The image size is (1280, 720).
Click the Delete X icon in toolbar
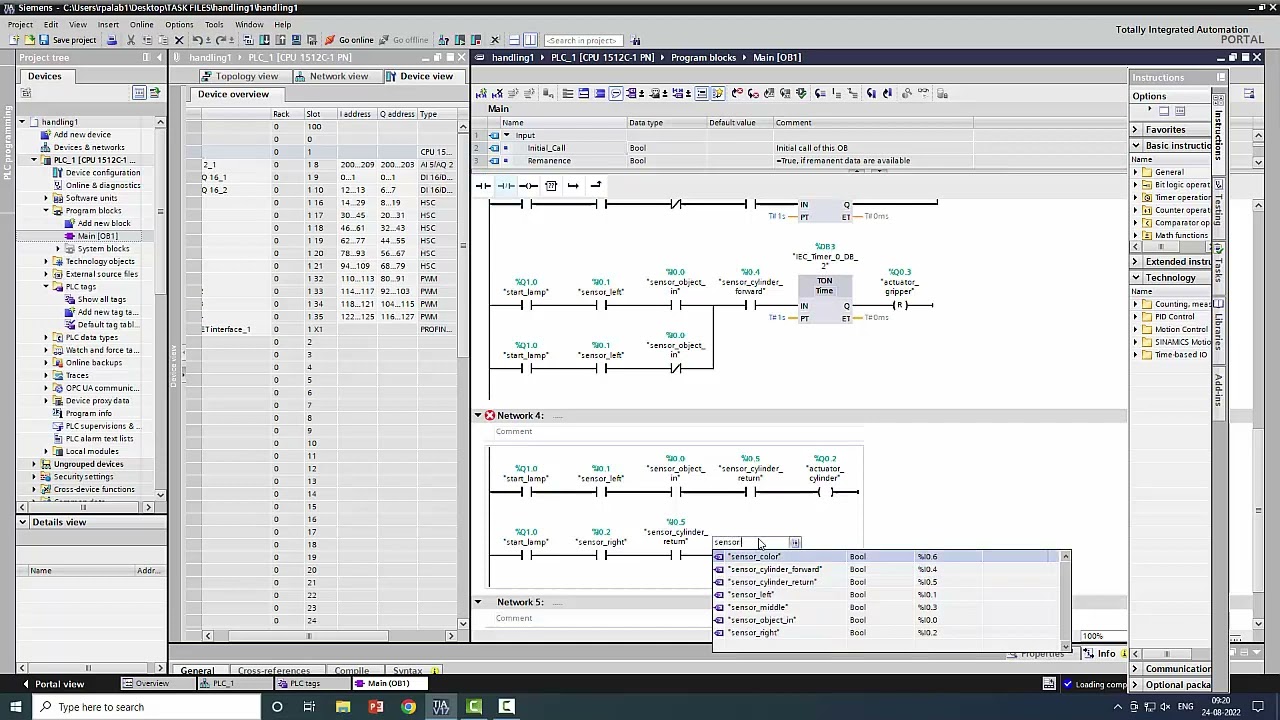point(179,40)
